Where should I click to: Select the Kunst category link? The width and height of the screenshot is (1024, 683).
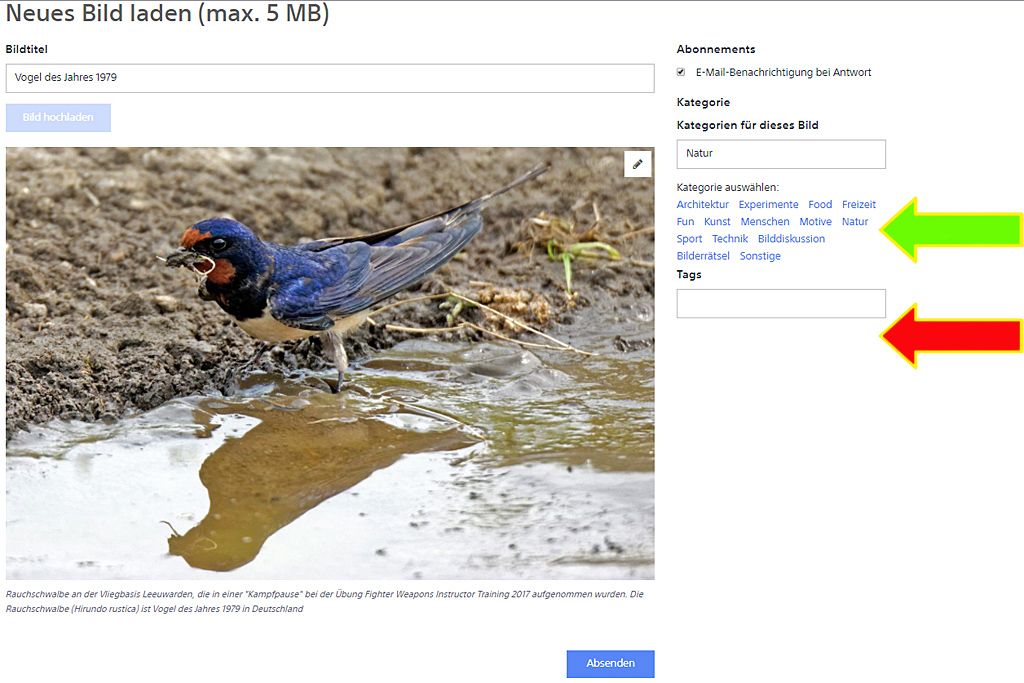click(717, 222)
